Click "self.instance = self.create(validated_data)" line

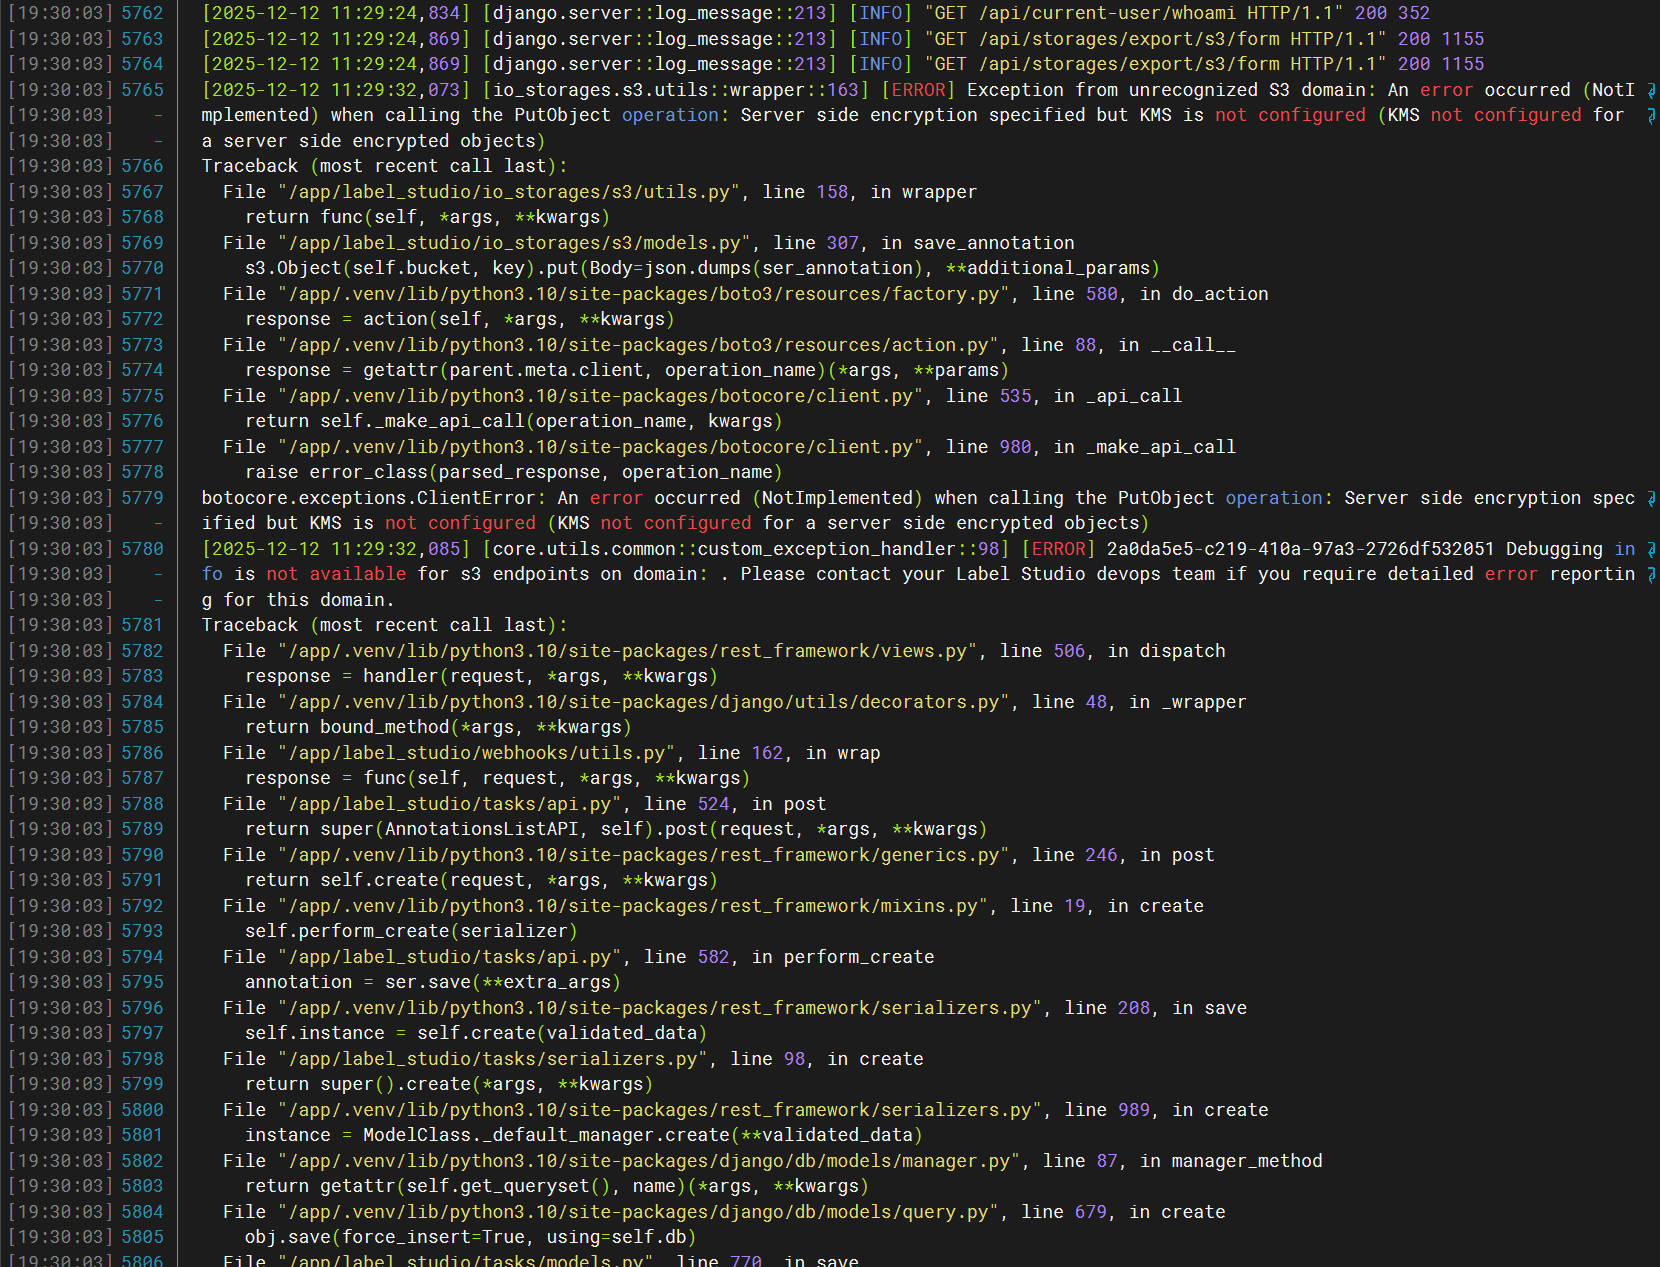(x=476, y=1033)
